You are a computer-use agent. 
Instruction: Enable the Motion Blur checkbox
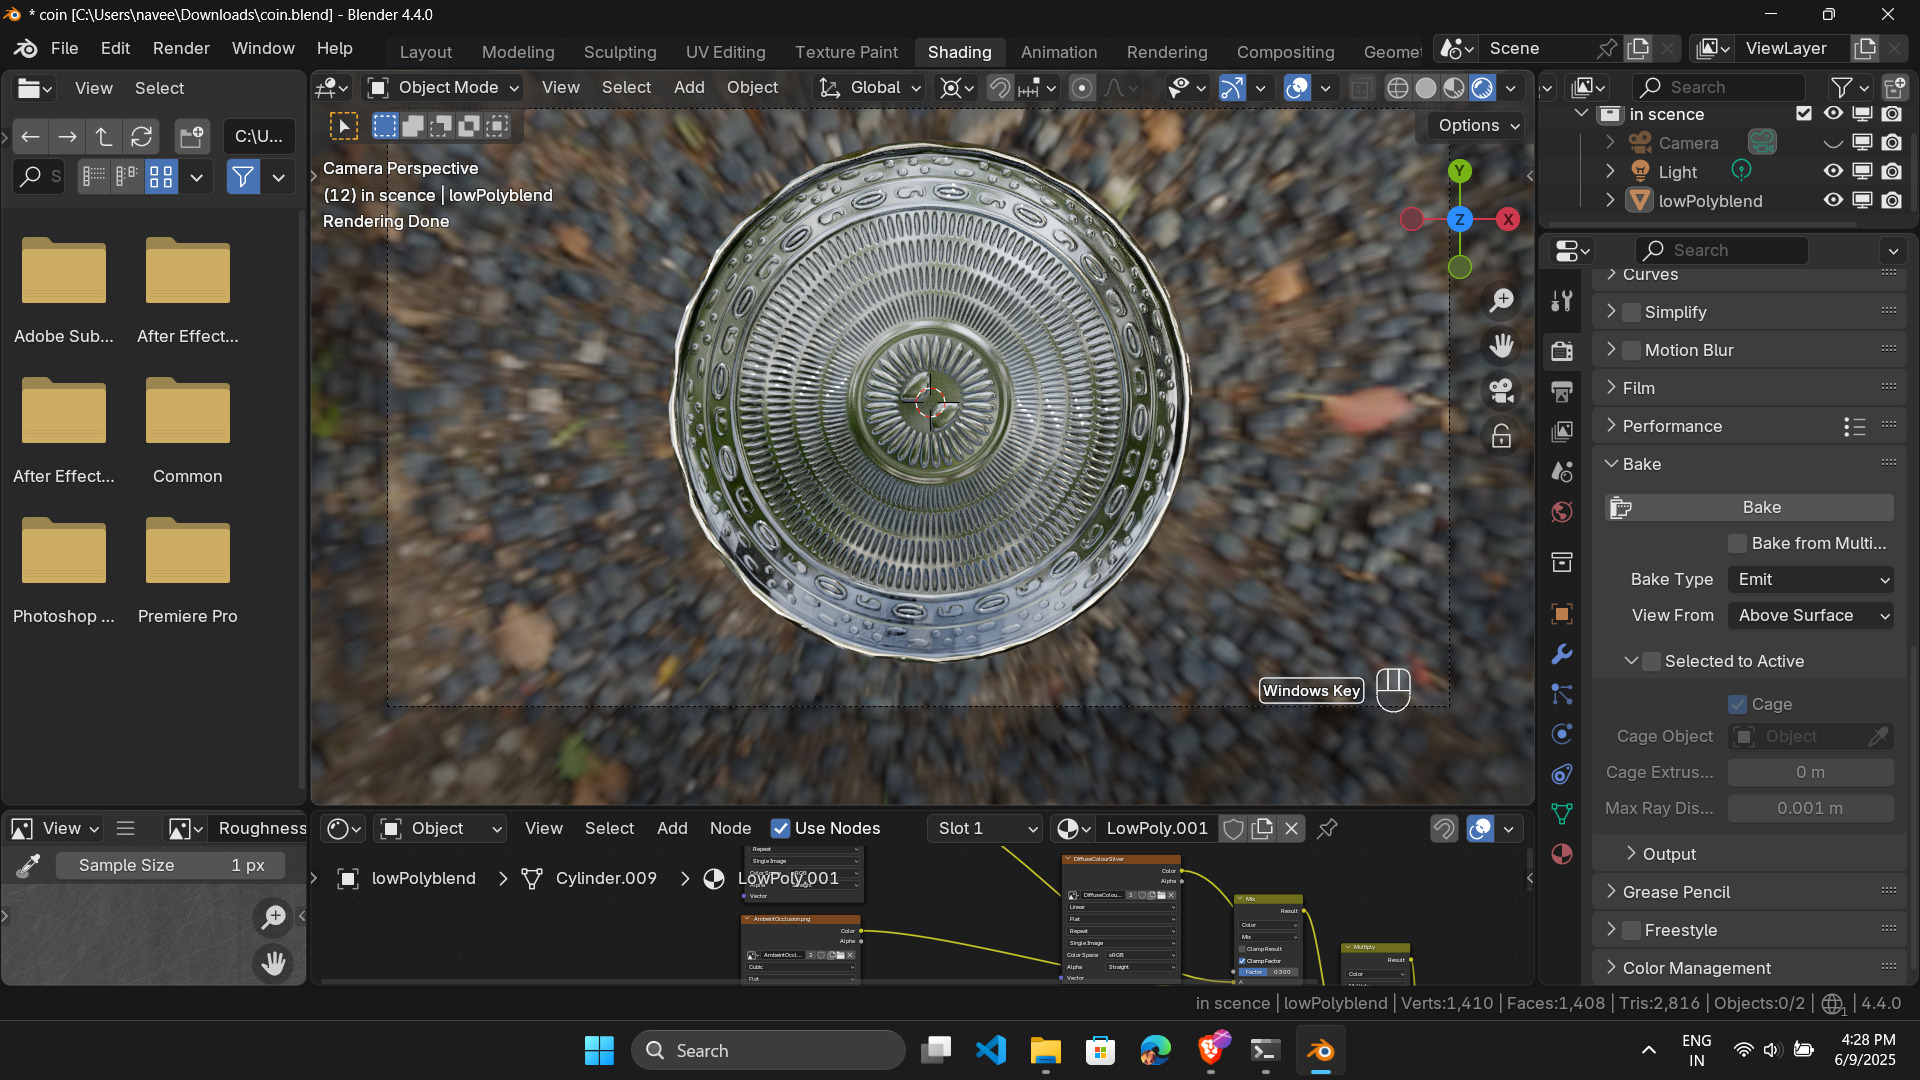1631,351
